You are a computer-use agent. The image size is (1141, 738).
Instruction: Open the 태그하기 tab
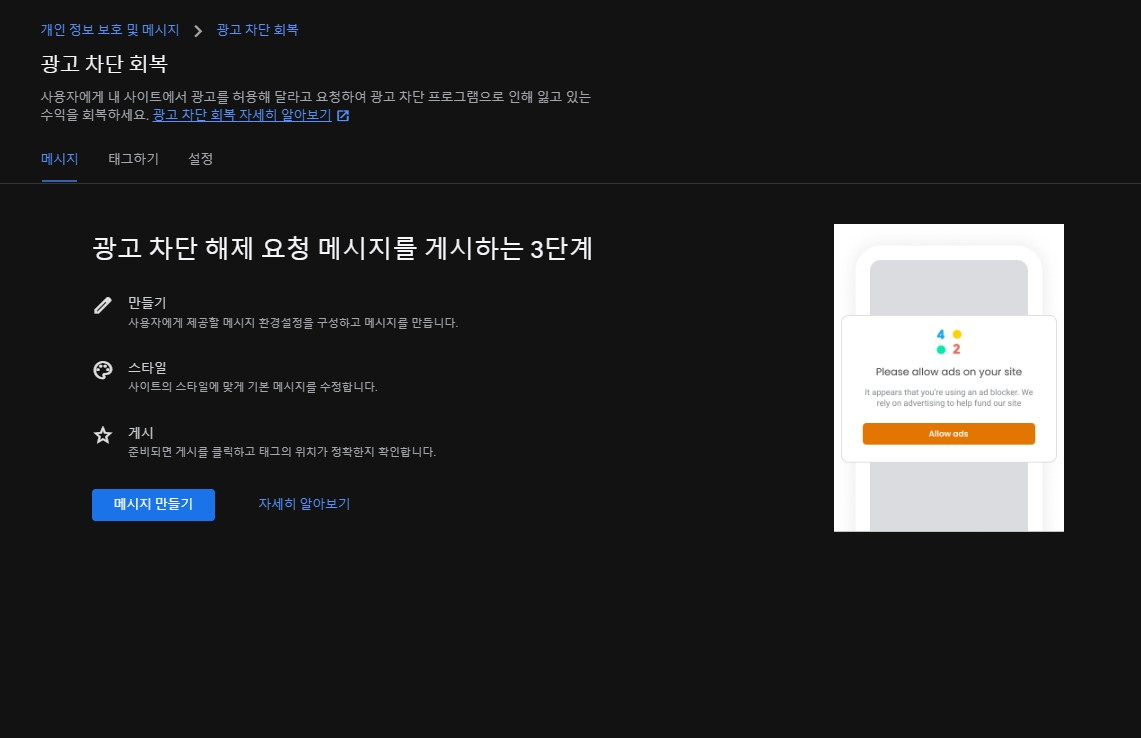click(133, 159)
